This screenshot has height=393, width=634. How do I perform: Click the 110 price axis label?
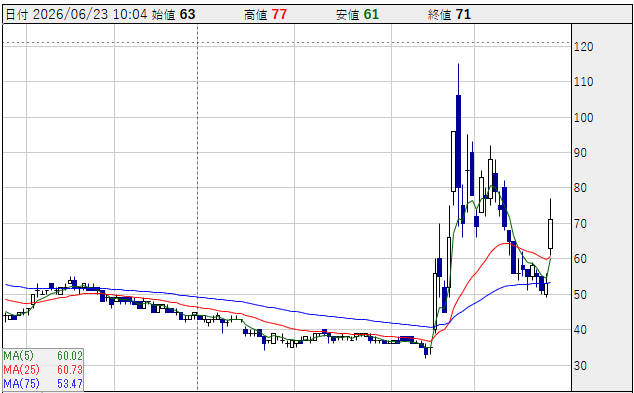click(583, 82)
